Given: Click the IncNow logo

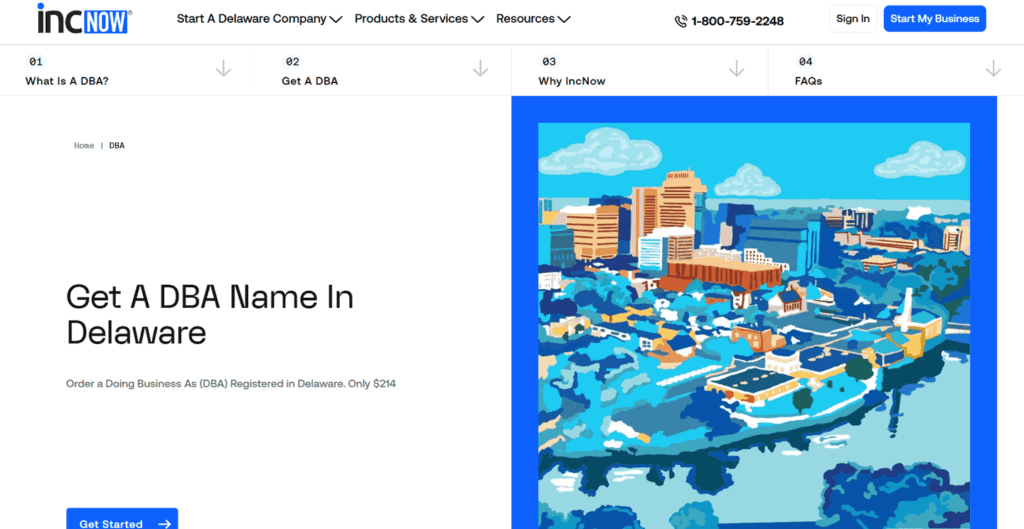Looking at the screenshot, I should (84, 19).
